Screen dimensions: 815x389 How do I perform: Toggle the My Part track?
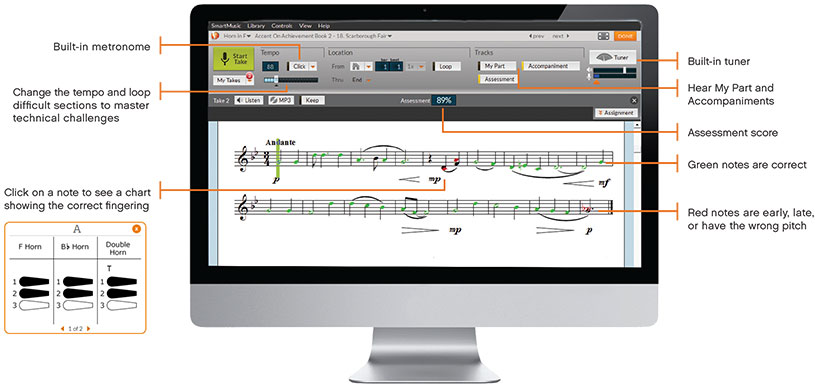(x=497, y=66)
